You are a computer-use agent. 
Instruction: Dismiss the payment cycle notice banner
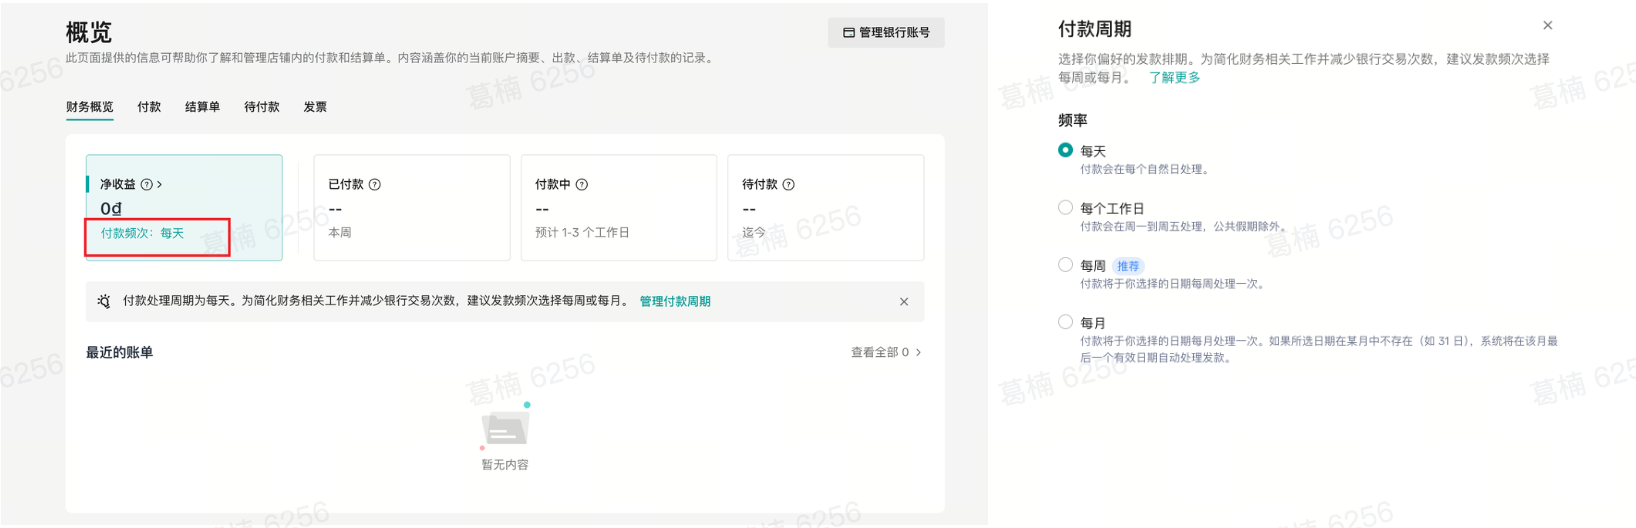coord(904,301)
